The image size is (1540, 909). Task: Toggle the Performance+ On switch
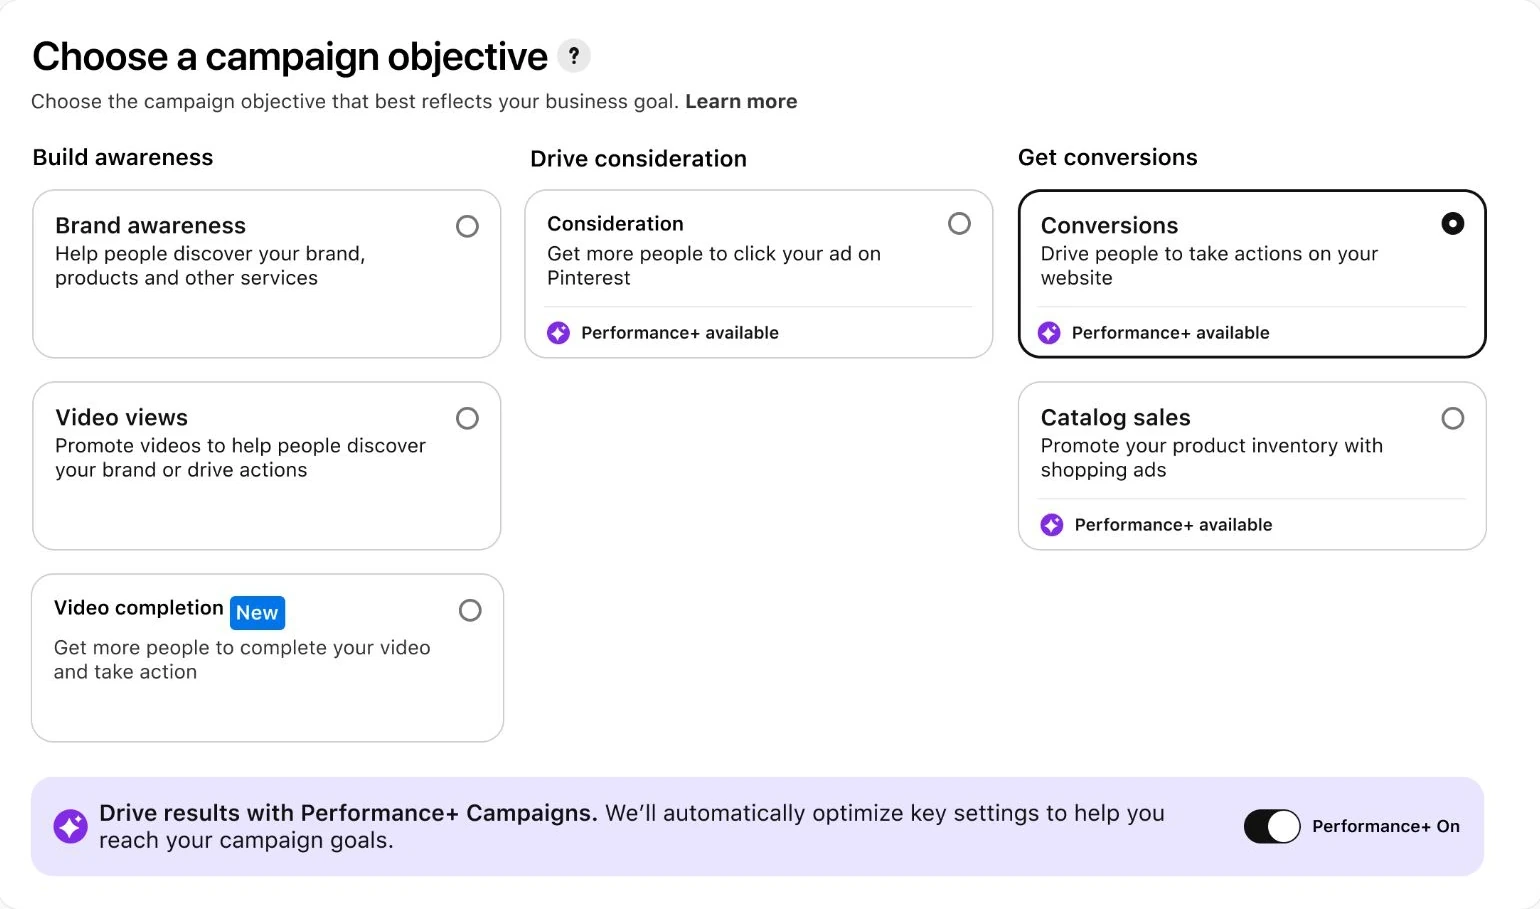[x=1272, y=827]
